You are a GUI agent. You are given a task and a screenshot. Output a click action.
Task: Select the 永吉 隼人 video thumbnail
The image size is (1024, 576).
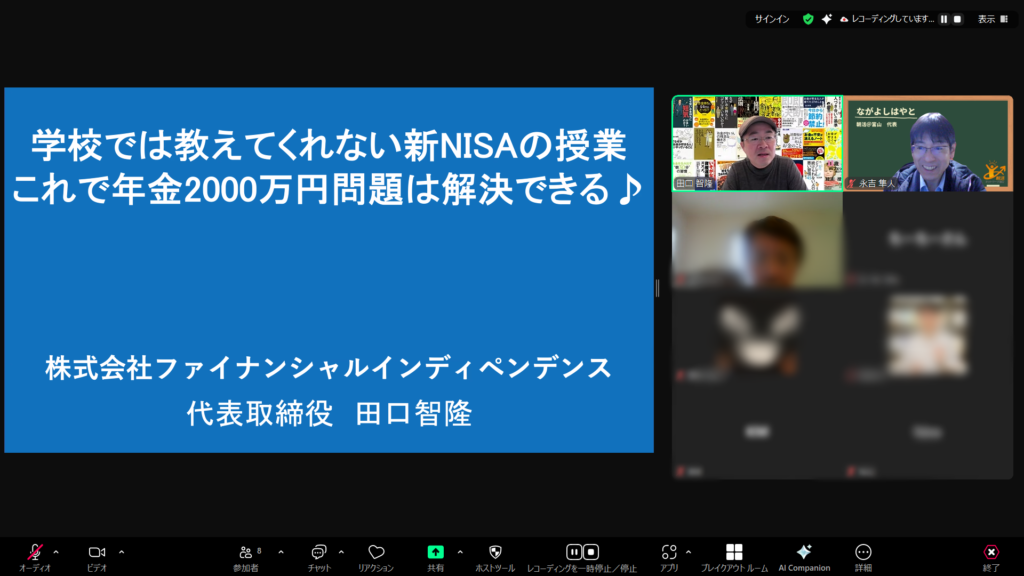[x=928, y=143]
